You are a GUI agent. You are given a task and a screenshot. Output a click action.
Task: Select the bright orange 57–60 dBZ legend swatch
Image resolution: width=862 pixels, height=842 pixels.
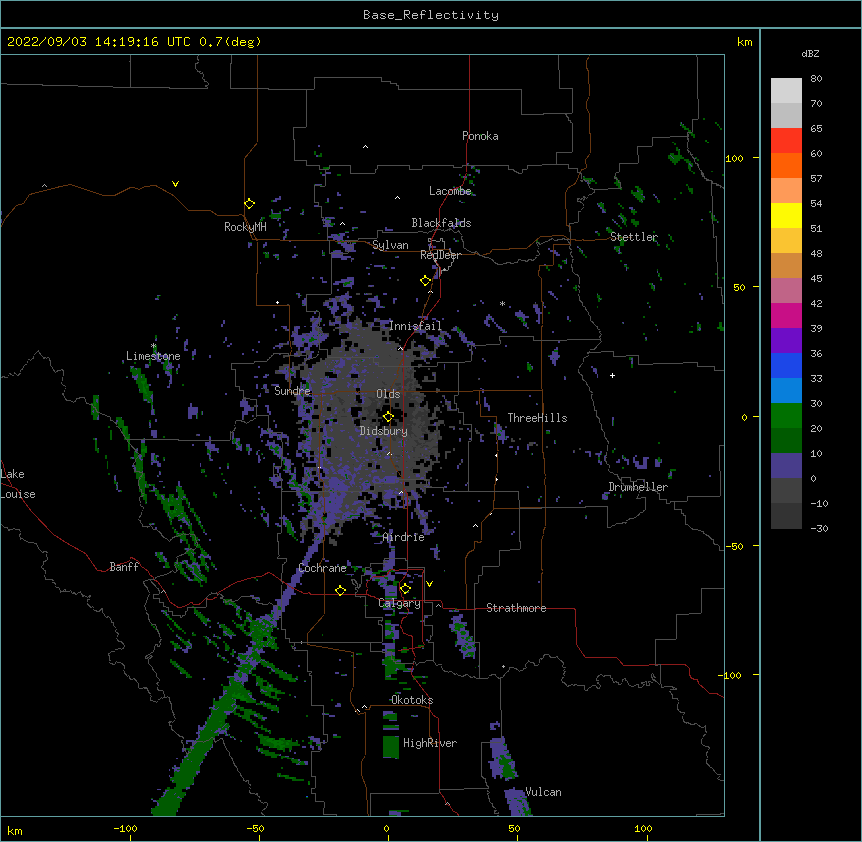(786, 165)
